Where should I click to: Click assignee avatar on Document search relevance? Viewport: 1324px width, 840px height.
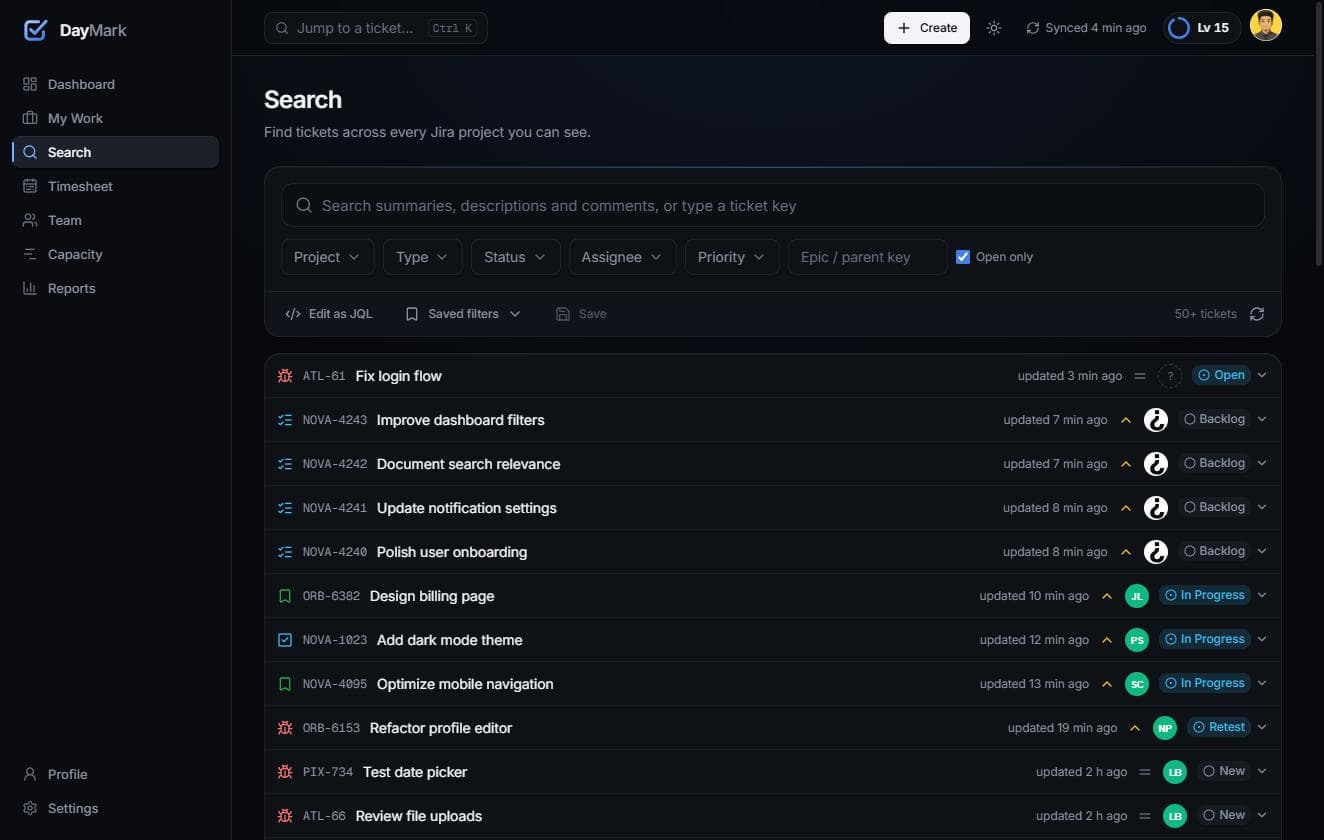1156,464
